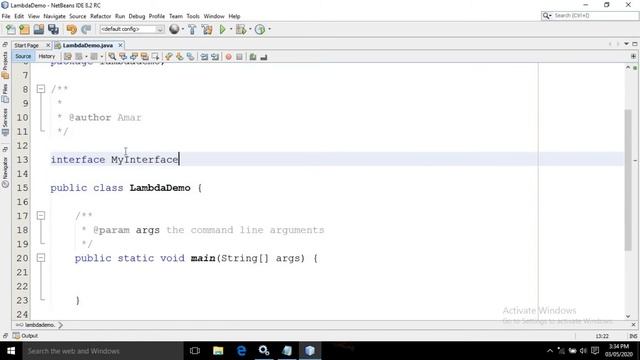Click the Find Selection magnifier icon
Viewport: 640px width, 360px height.
pyautogui.click(x=112, y=57)
